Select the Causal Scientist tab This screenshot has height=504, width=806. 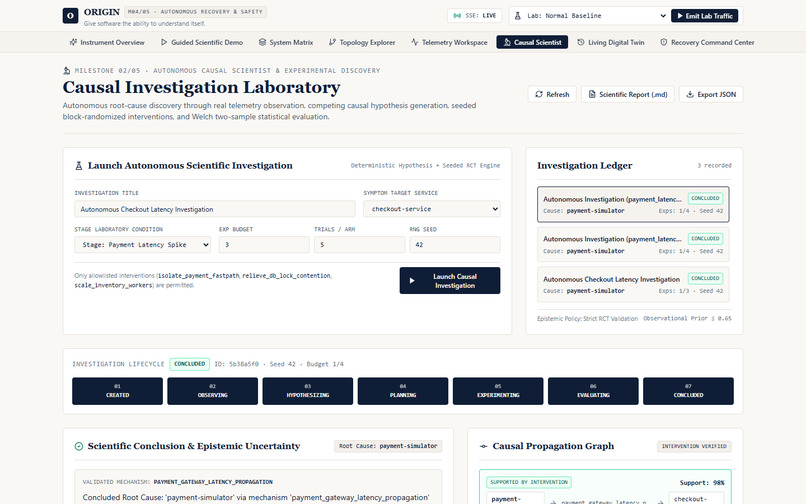[x=532, y=42]
